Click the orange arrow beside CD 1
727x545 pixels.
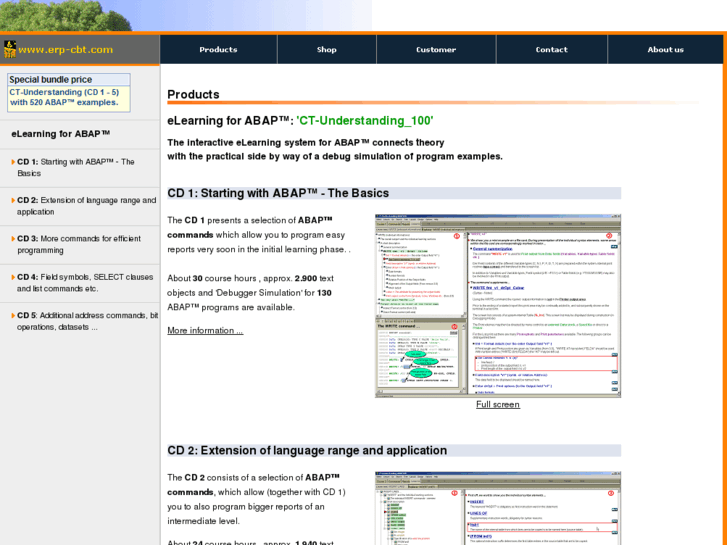tap(13, 162)
